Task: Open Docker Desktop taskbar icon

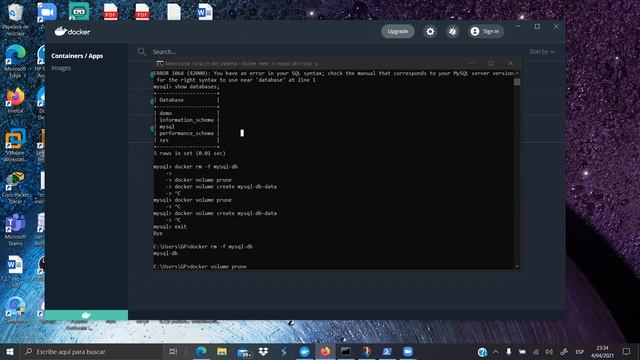Action: click(x=304, y=351)
